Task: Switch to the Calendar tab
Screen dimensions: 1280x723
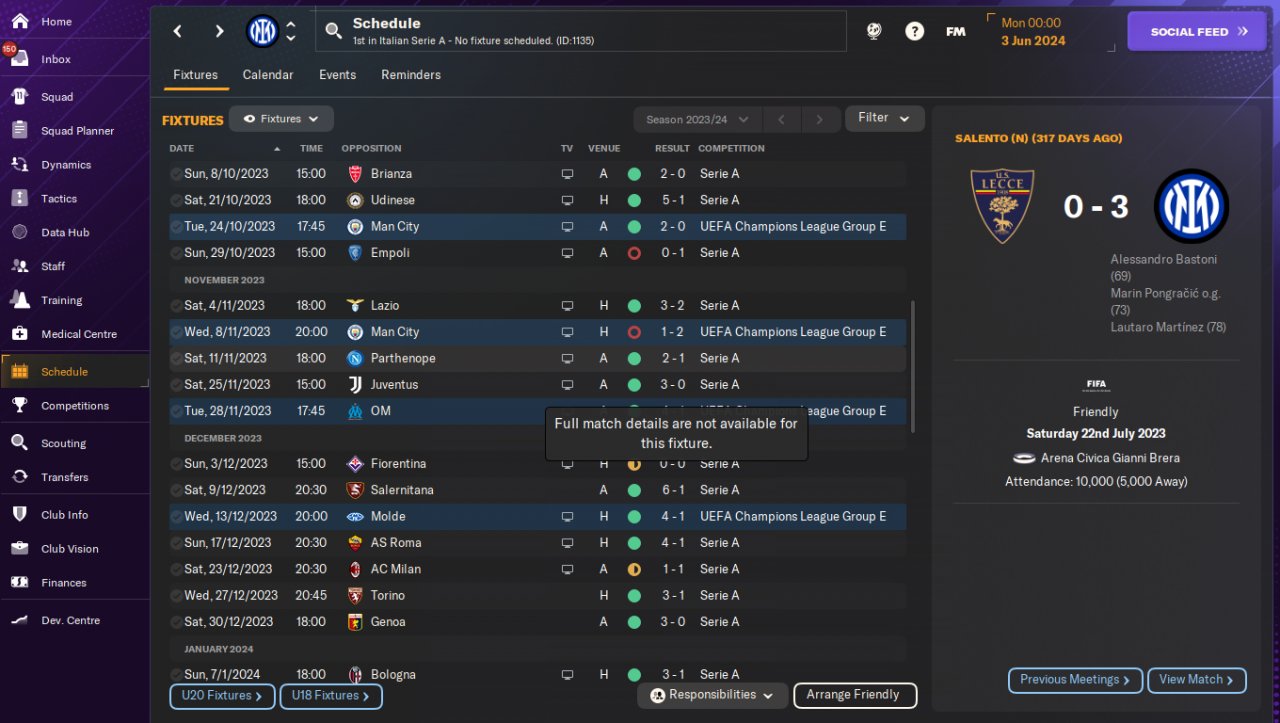Action: [268, 75]
